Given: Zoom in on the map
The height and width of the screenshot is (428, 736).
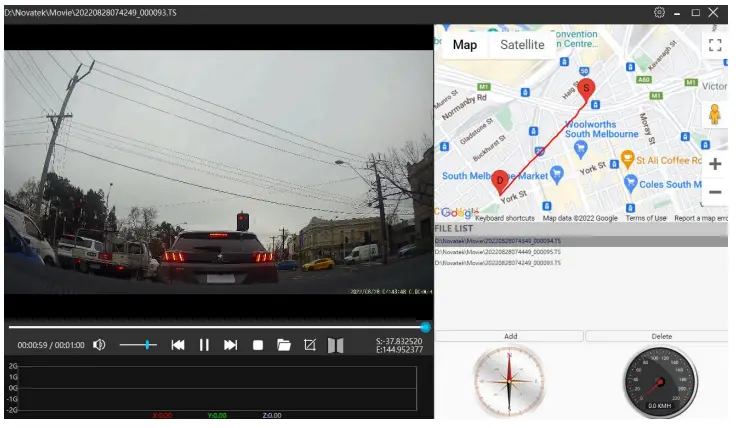Looking at the screenshot, I should tap(715, 164).
